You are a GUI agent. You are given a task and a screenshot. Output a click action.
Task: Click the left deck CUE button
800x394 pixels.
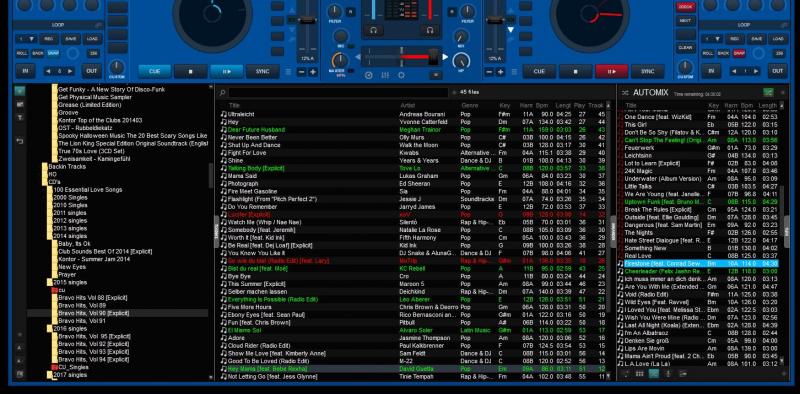(155, 71)
